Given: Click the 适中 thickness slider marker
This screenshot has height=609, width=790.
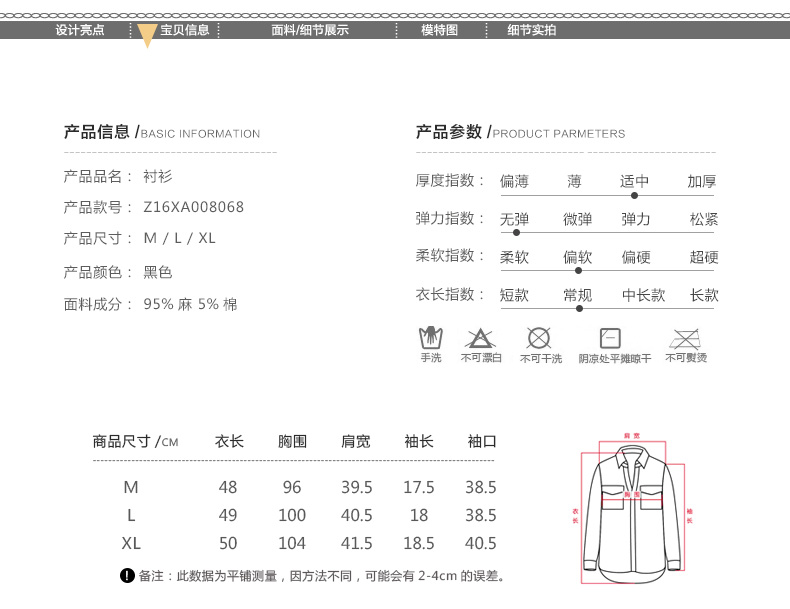Looking at the screenshot, I should 634,196.
